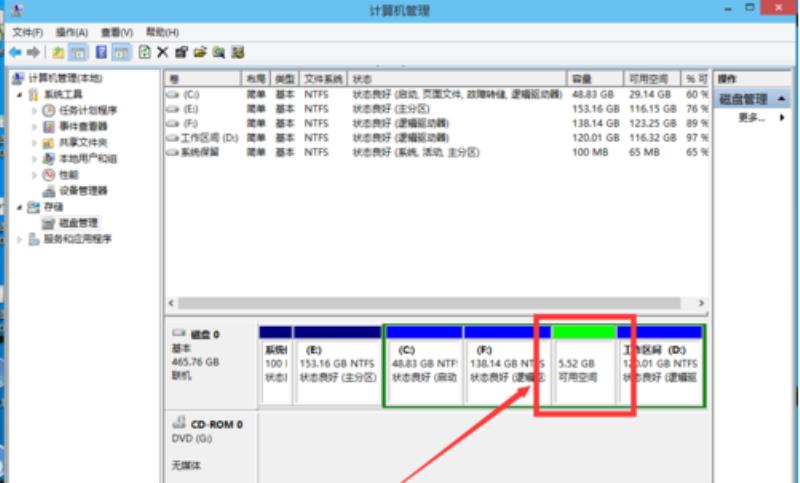Select the 5.52 GB free space partition
Image resolution: width=800 pixels, height=483 pixels.
(x=585, y=370)
